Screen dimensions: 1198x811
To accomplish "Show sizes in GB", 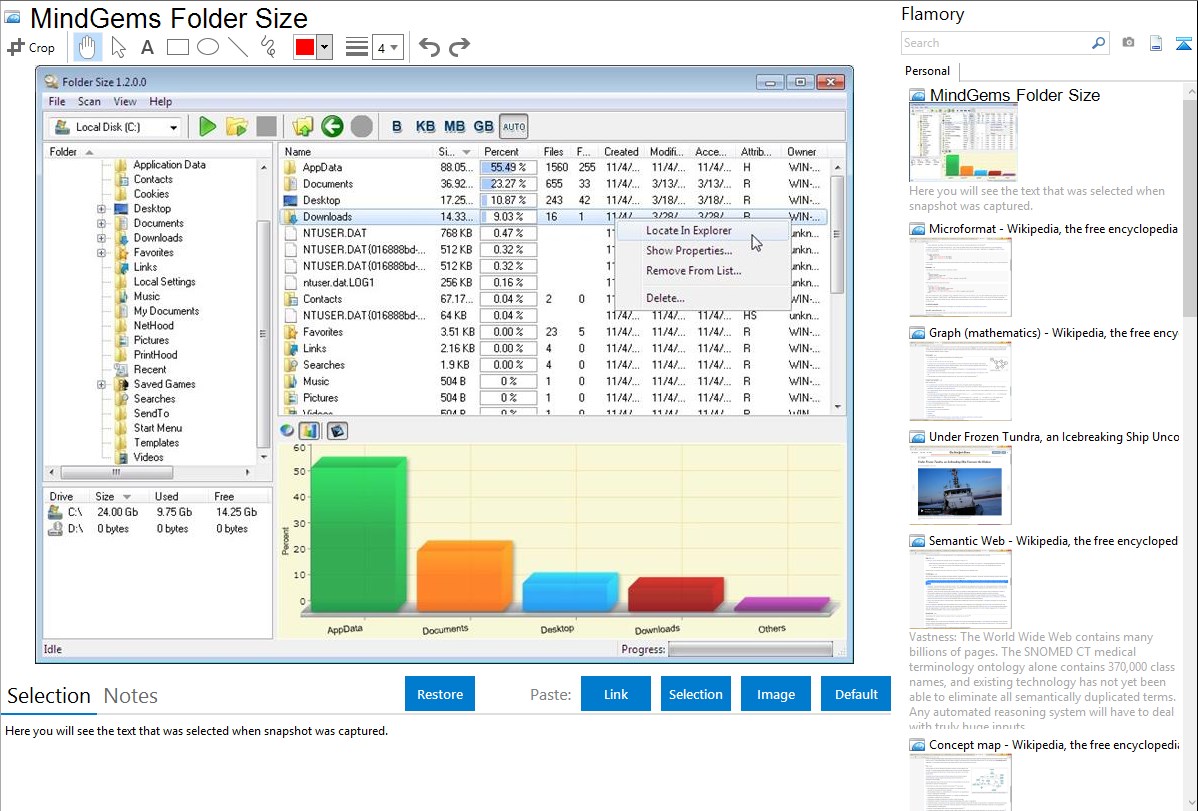I will tap(484, 127).
